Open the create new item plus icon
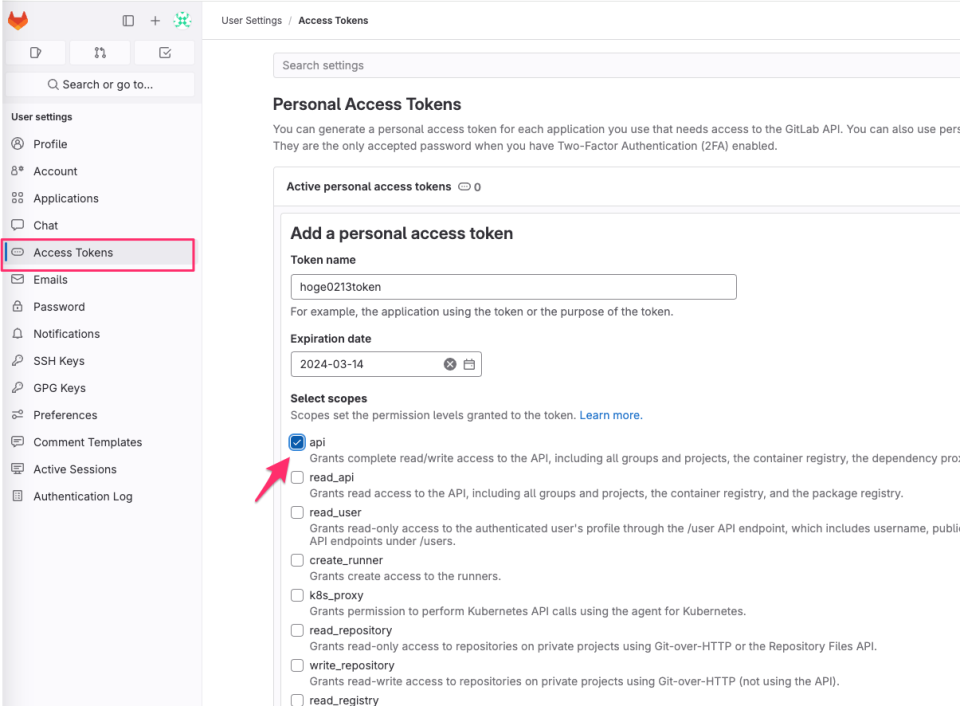This screenshot has width=960, height=706. click(154, 20)
